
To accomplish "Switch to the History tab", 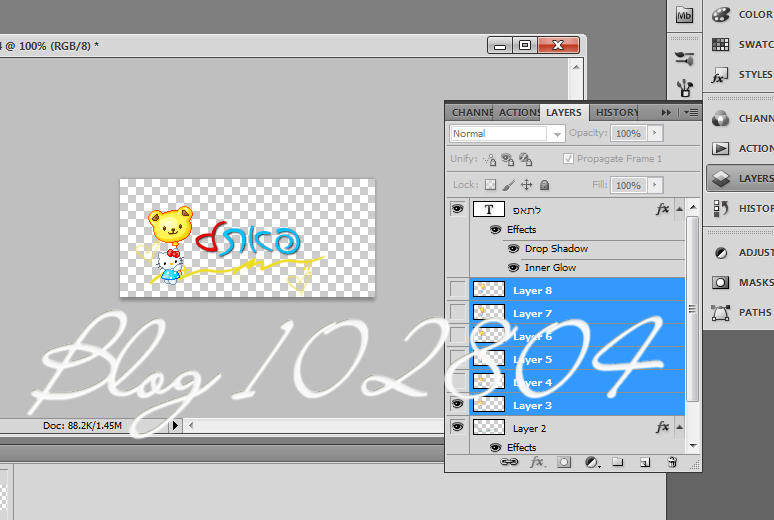I will point(617,113).
